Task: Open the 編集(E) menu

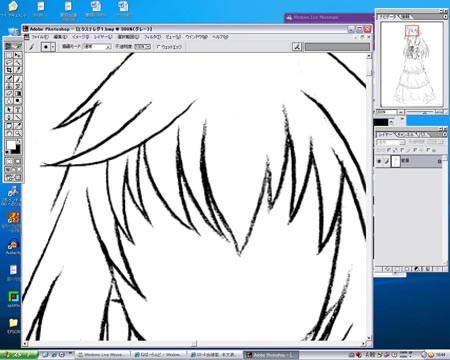Action: point(60,37)
